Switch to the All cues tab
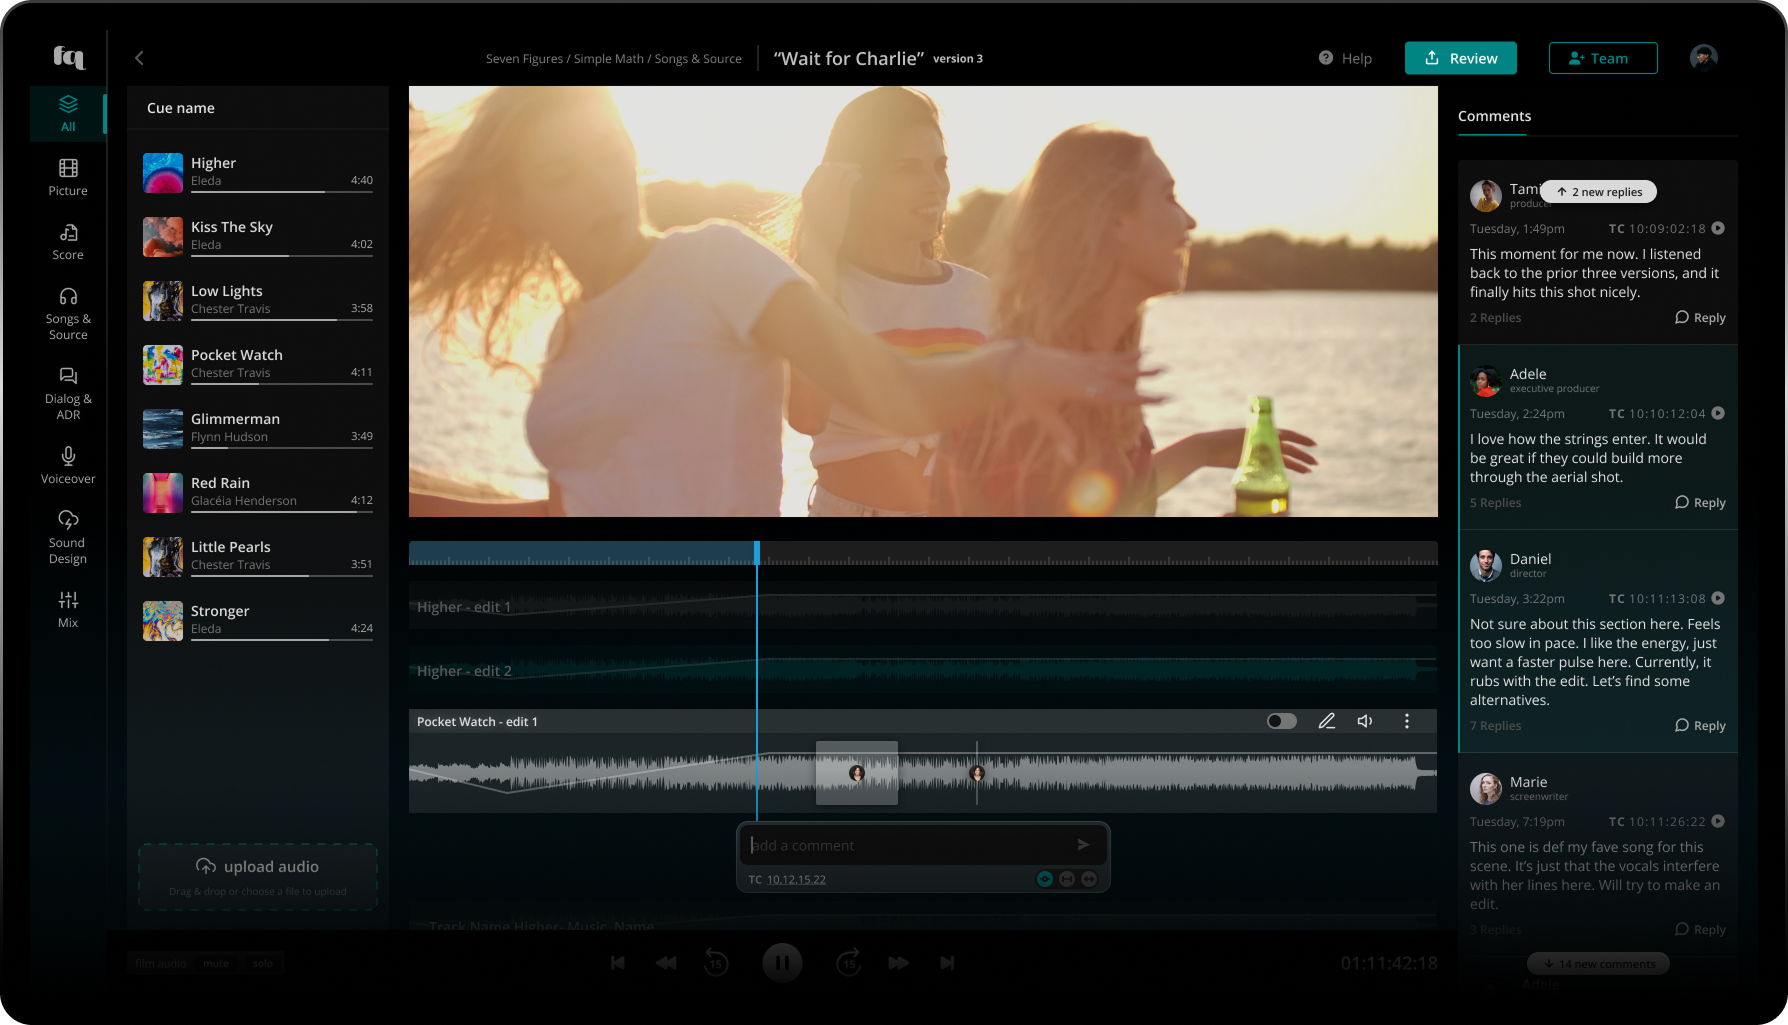 click(x=68, y=112)
